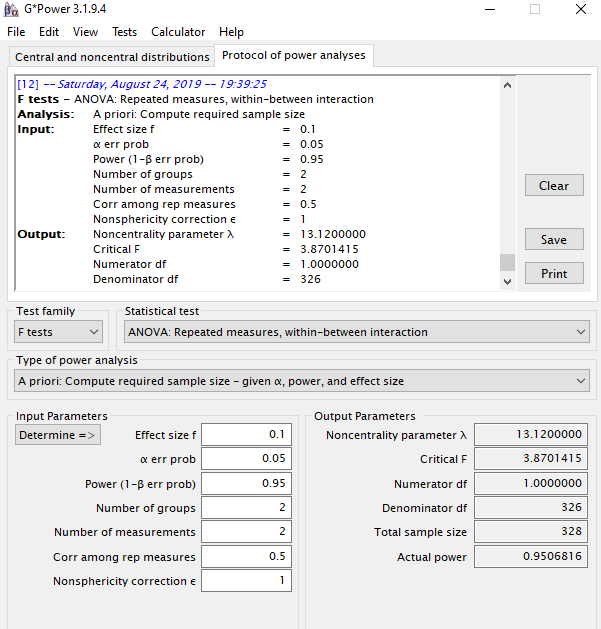Open the Test family dropdown
The height and width of the screenshot is (629, 601).
[x=59, y=332]
